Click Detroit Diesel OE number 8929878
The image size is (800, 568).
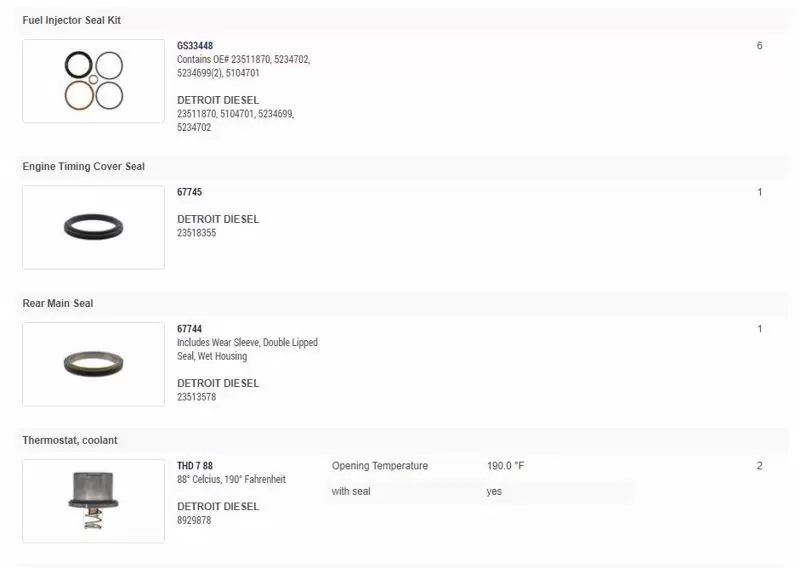click(194, 520)
